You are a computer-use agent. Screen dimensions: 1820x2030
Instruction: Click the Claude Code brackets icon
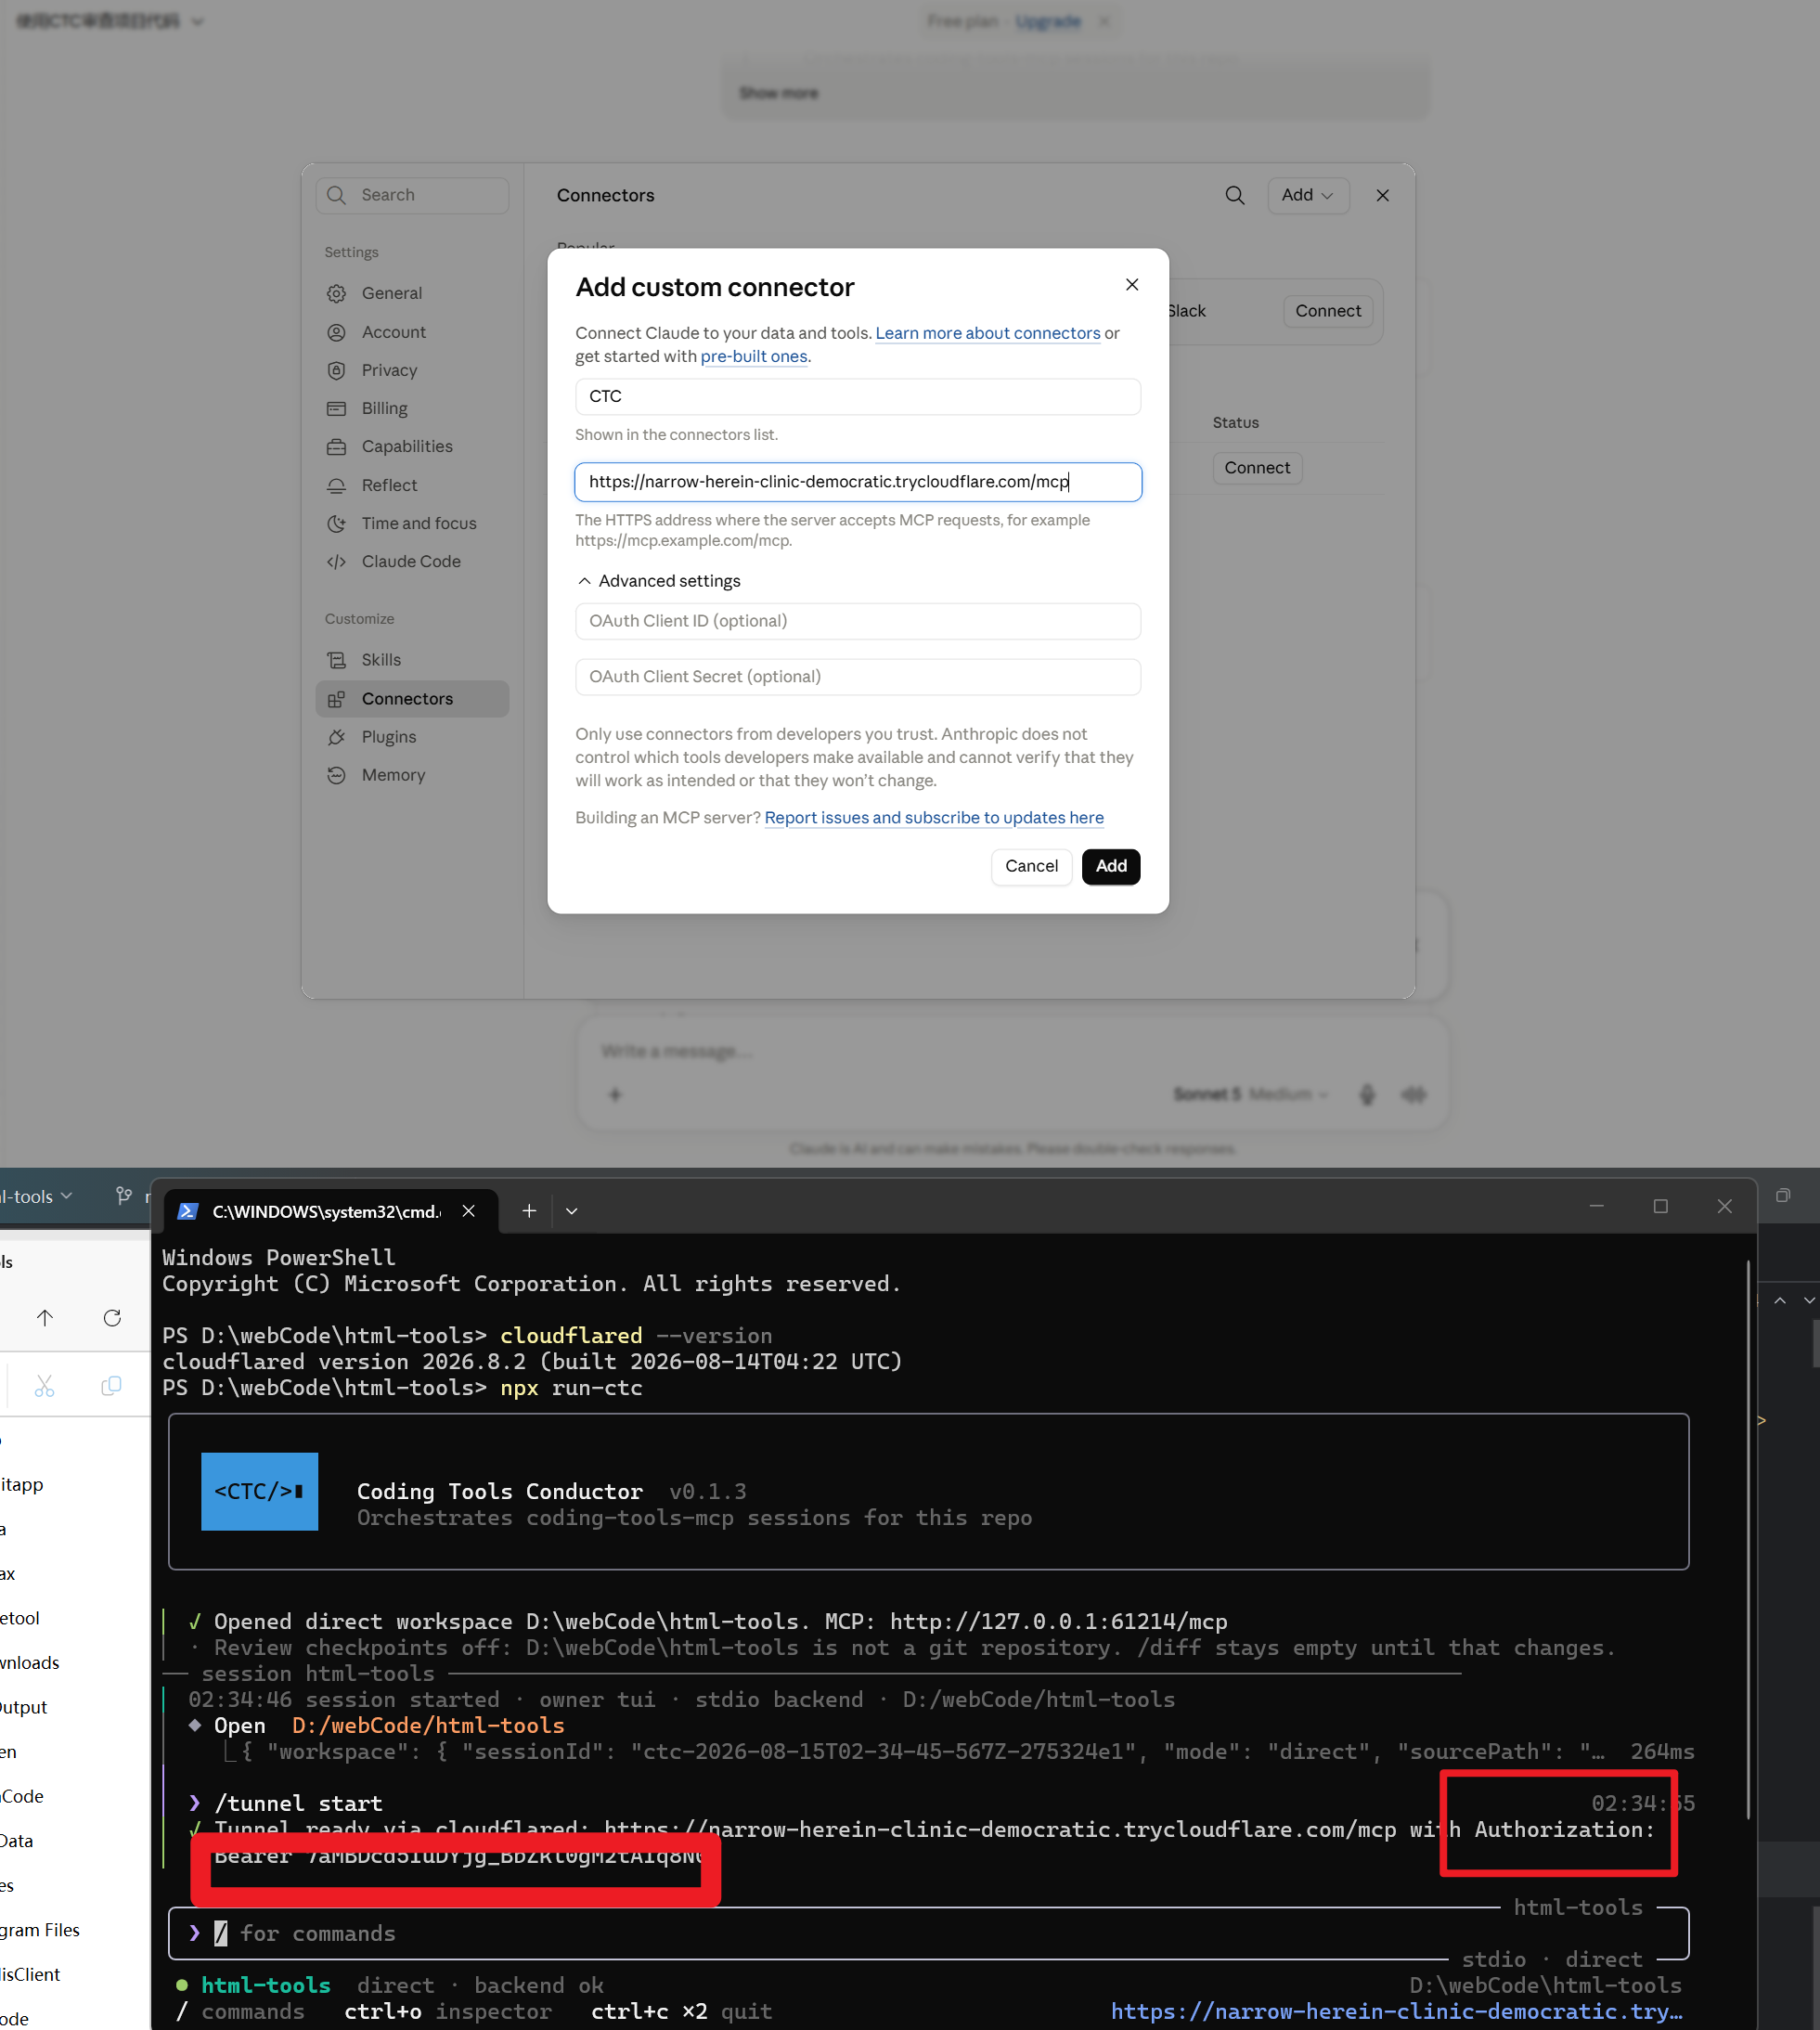point(337,561)
